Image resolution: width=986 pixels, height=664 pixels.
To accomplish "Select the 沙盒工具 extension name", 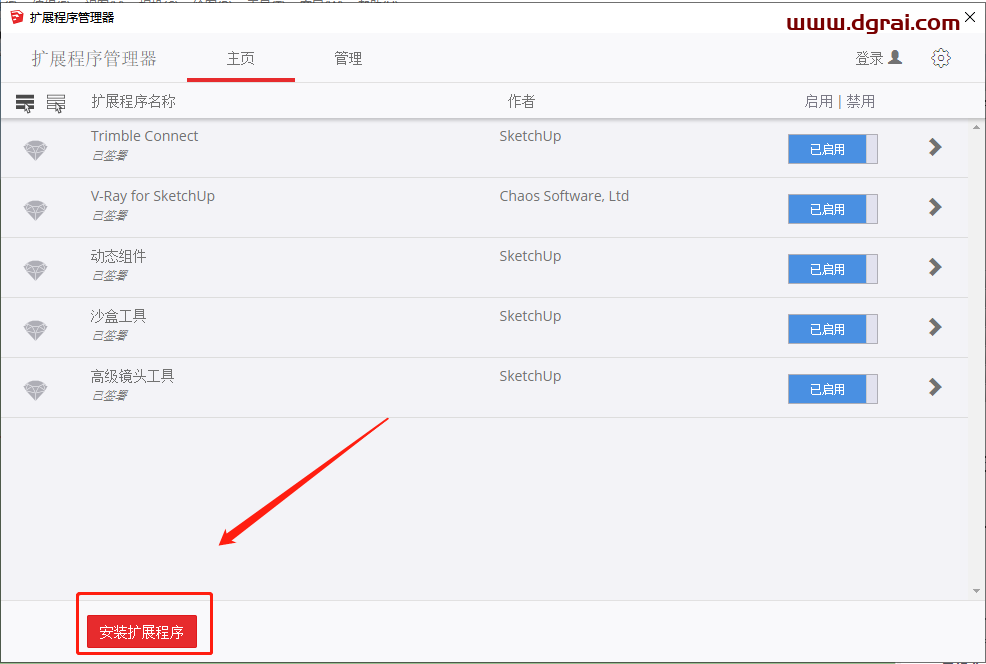I will [118, 316].
